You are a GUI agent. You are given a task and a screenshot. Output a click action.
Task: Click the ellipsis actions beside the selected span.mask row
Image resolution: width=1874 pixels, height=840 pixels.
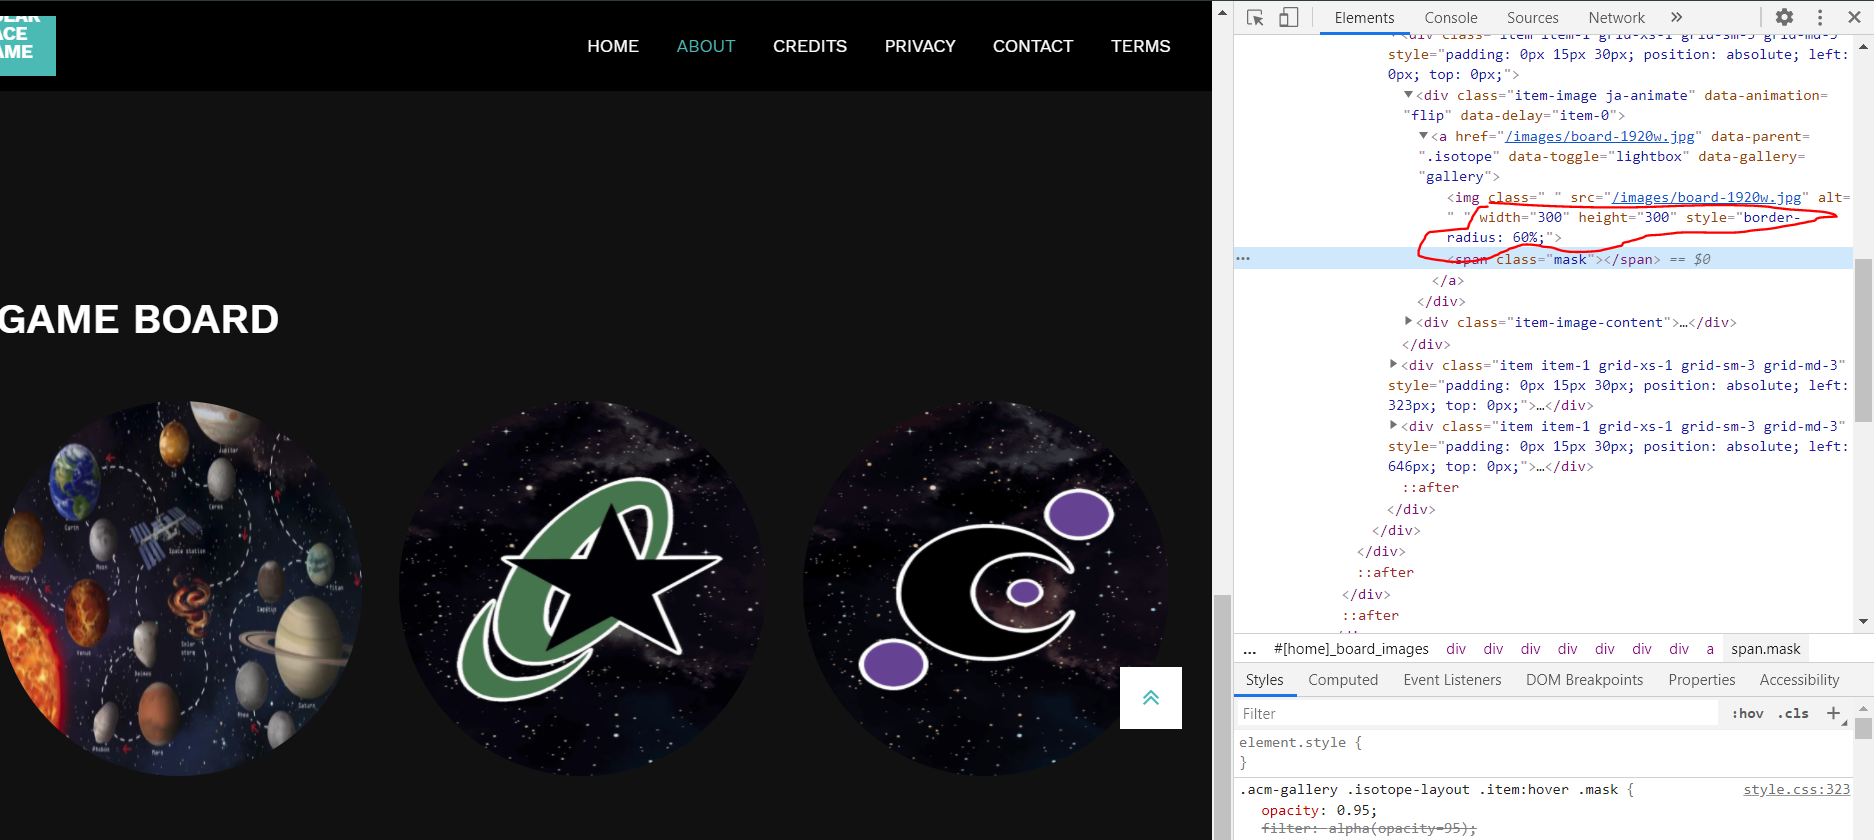1243,259
